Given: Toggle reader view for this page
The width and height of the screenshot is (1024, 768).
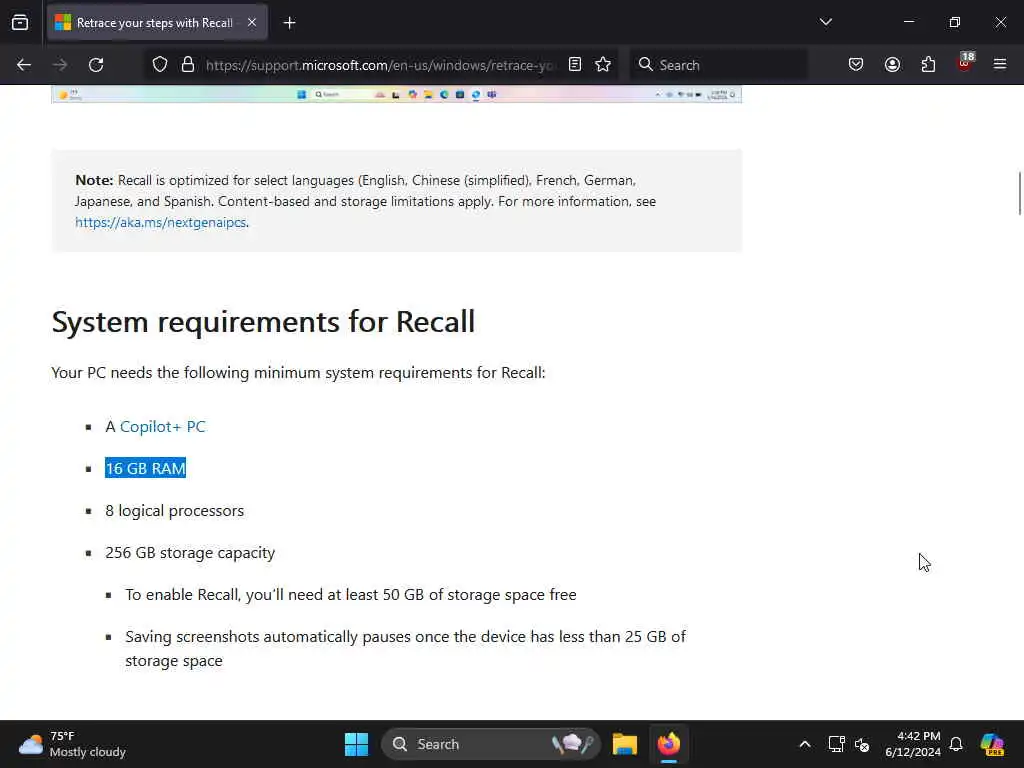Looking at the screenshot, I should 575,65.
